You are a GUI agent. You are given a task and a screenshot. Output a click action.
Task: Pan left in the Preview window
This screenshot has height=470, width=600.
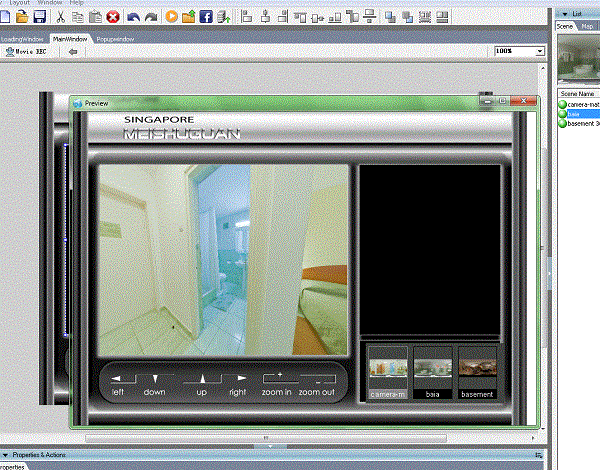[118, 385]
